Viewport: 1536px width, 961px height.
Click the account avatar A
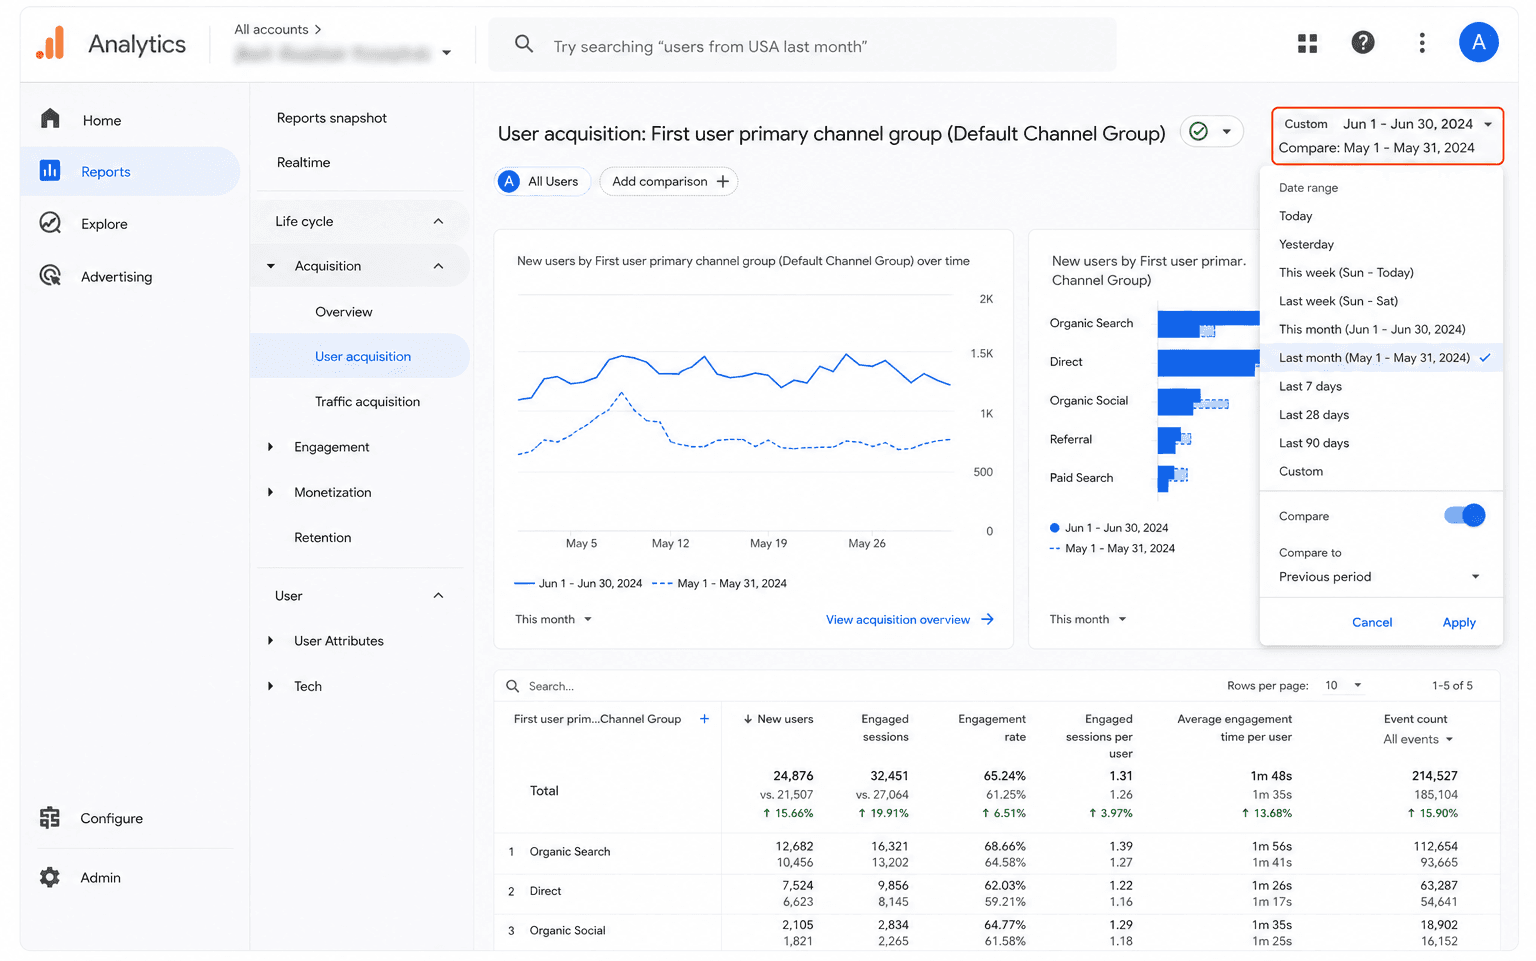1478,42
